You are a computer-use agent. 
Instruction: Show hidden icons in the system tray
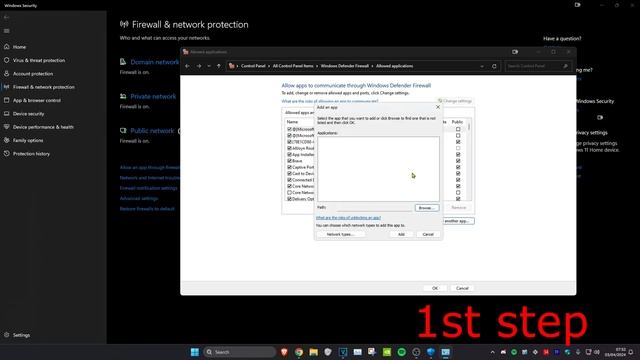[492, 352]
